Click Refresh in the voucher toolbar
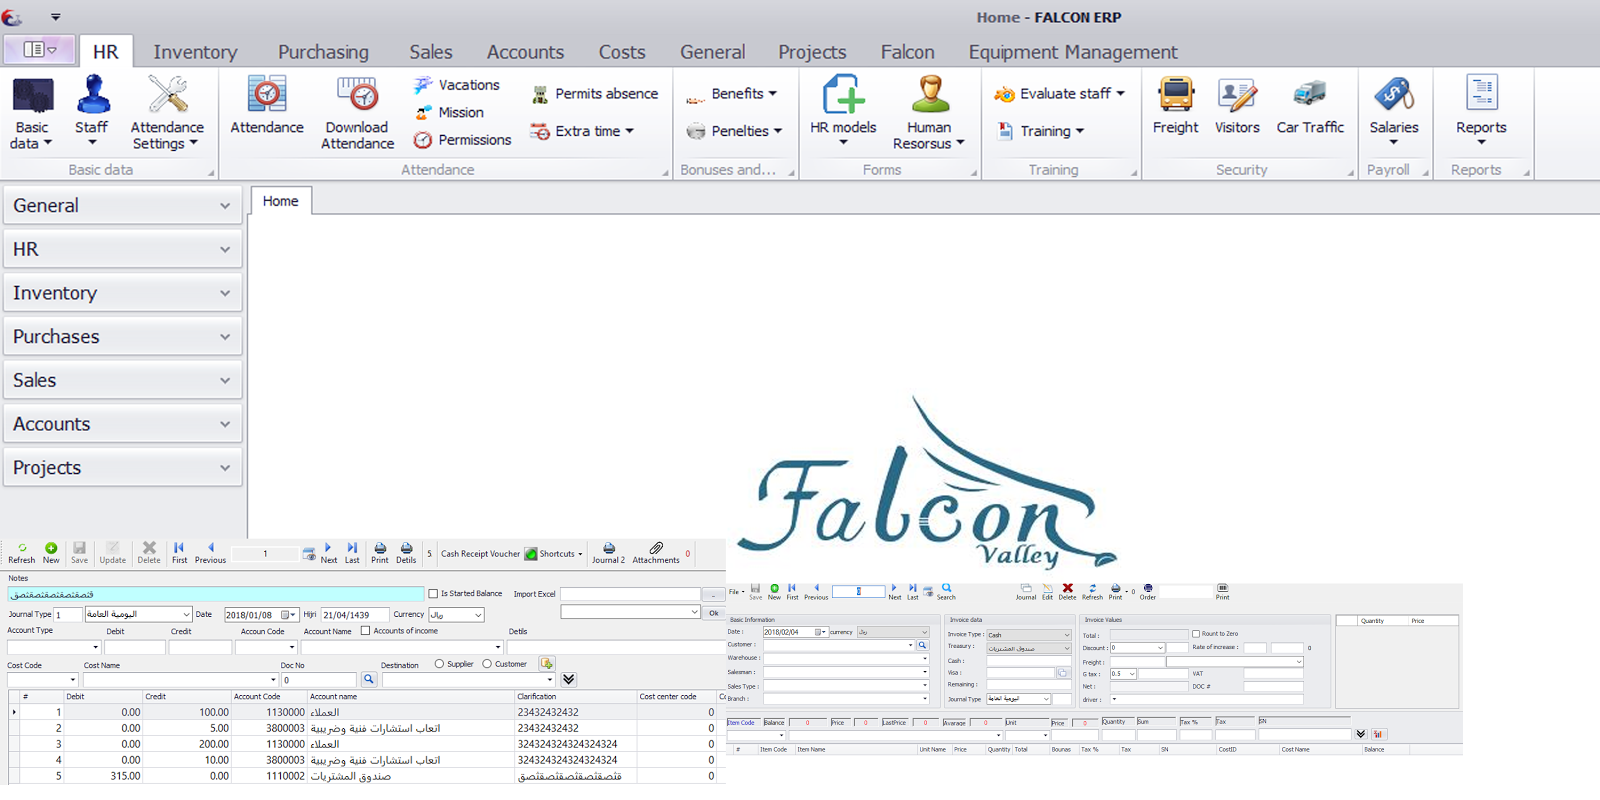This screenshot has height=800, width=1600. tap(22, 553)
